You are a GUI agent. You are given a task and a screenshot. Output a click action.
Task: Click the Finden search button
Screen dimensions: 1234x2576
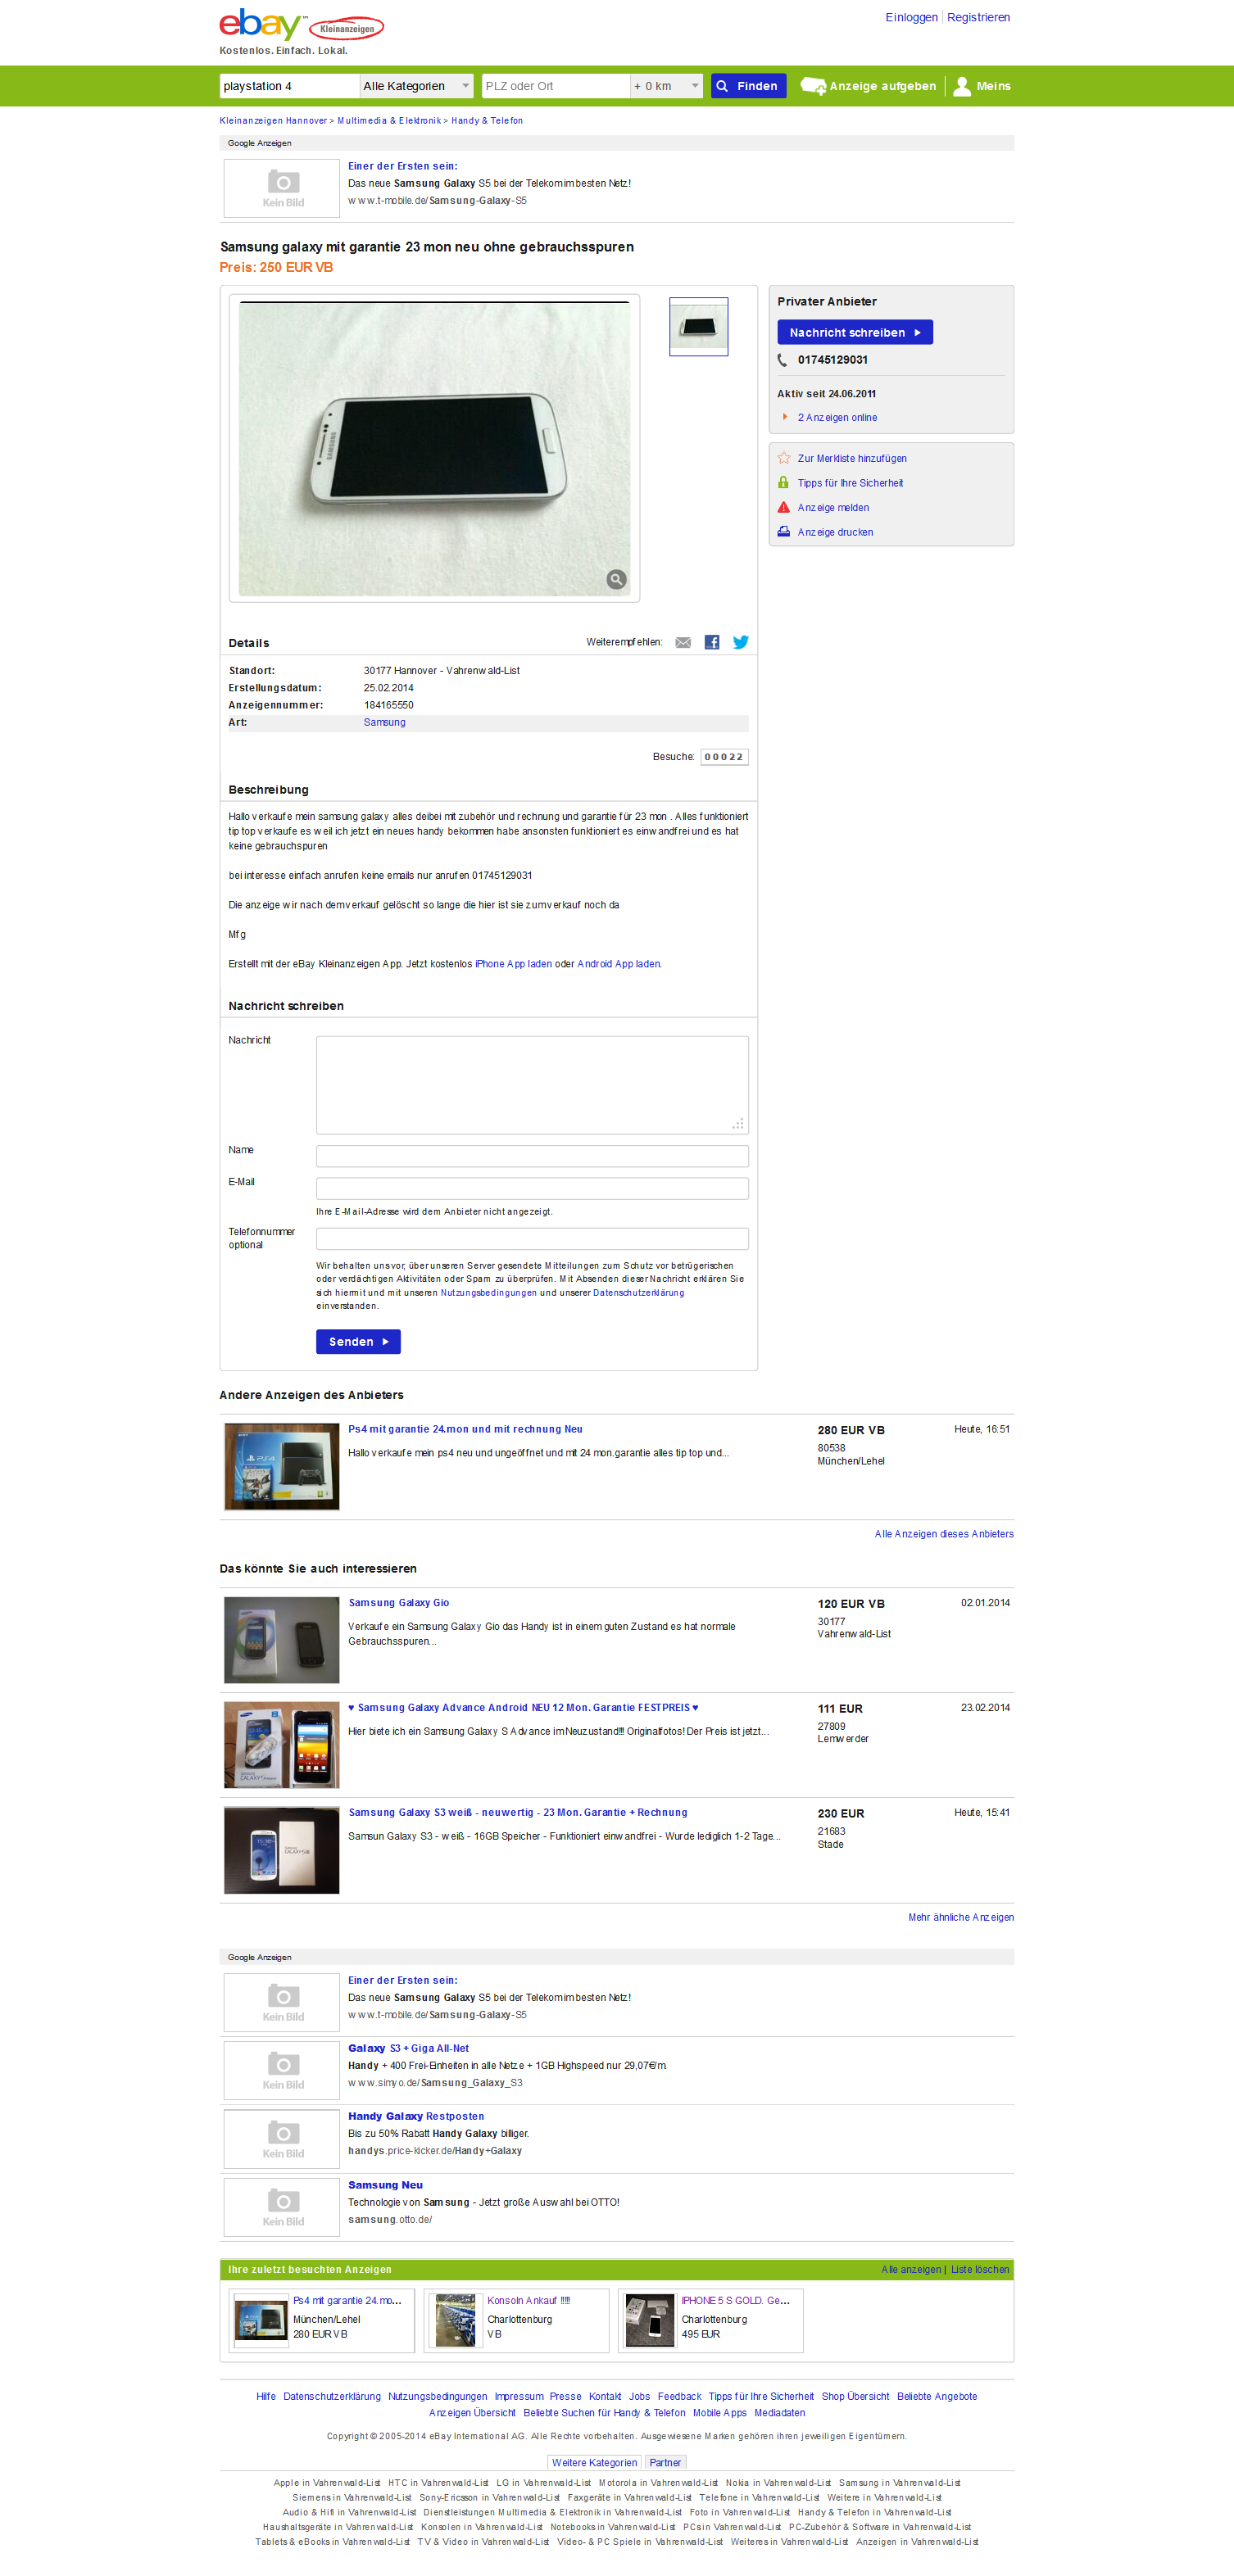click(x=749, y=86)
